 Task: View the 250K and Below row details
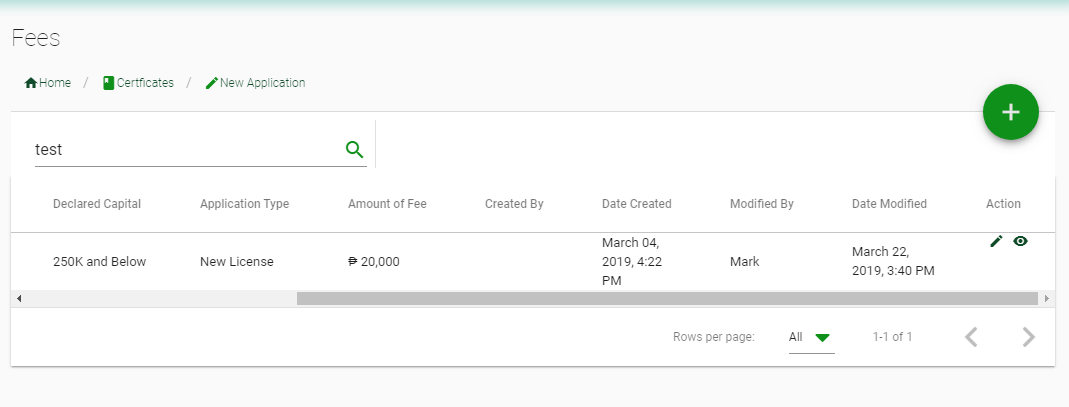pos(1020,241)
